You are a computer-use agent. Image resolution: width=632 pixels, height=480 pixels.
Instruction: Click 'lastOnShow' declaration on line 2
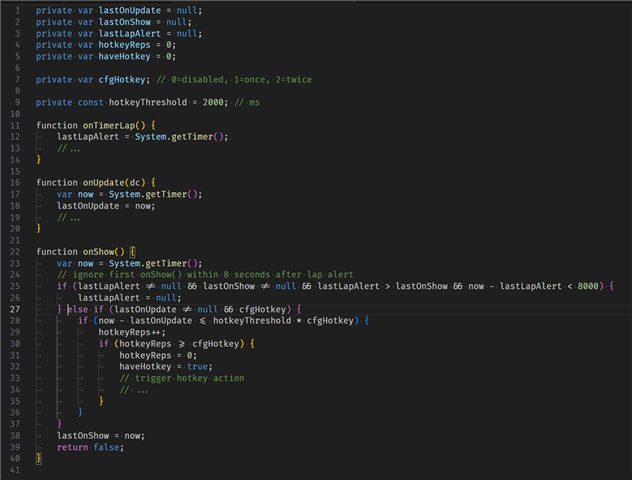[x=125, y=22]
